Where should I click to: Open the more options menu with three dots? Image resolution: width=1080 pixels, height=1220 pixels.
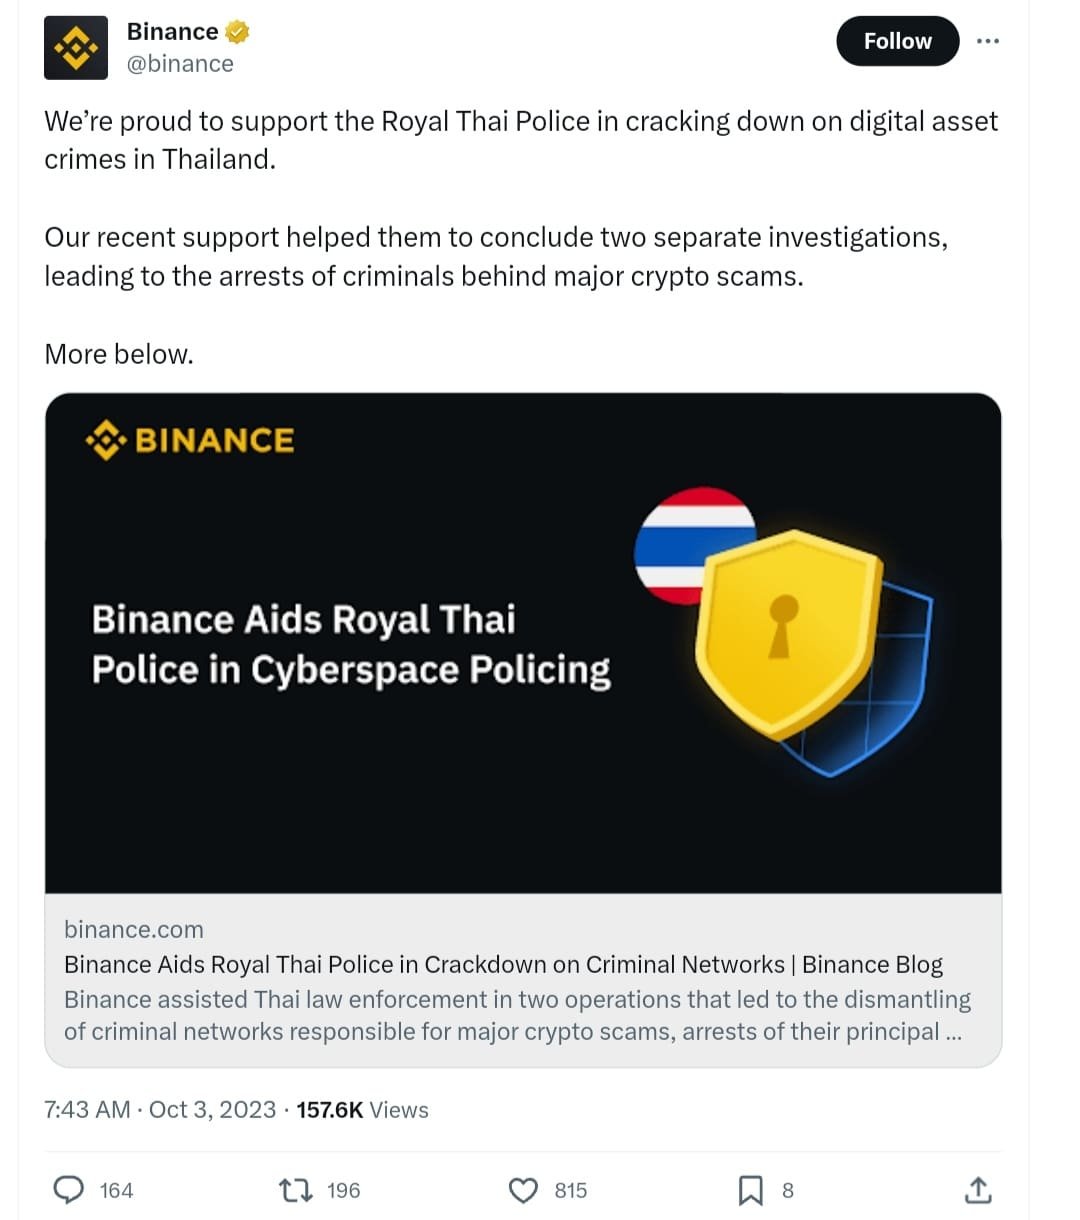(x=988, y=41)
